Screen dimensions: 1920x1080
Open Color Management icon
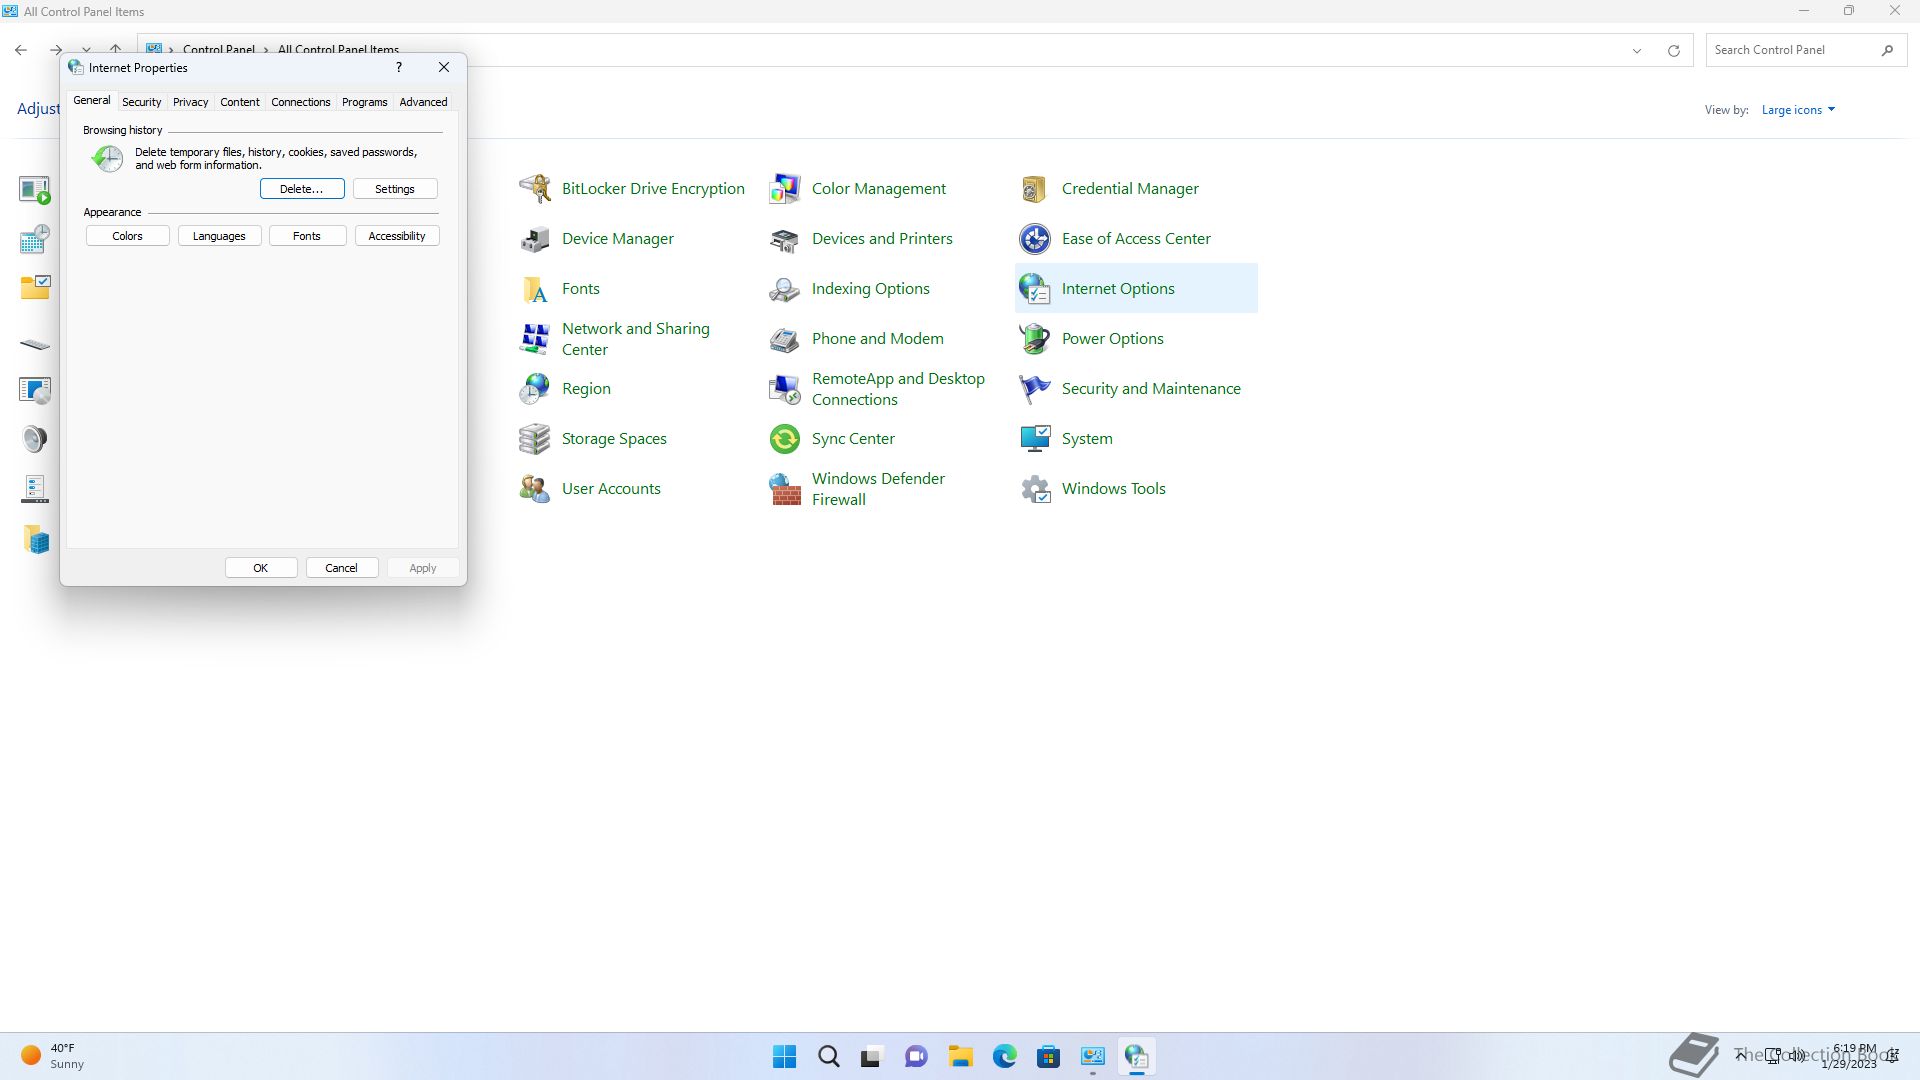pos(785,188)
